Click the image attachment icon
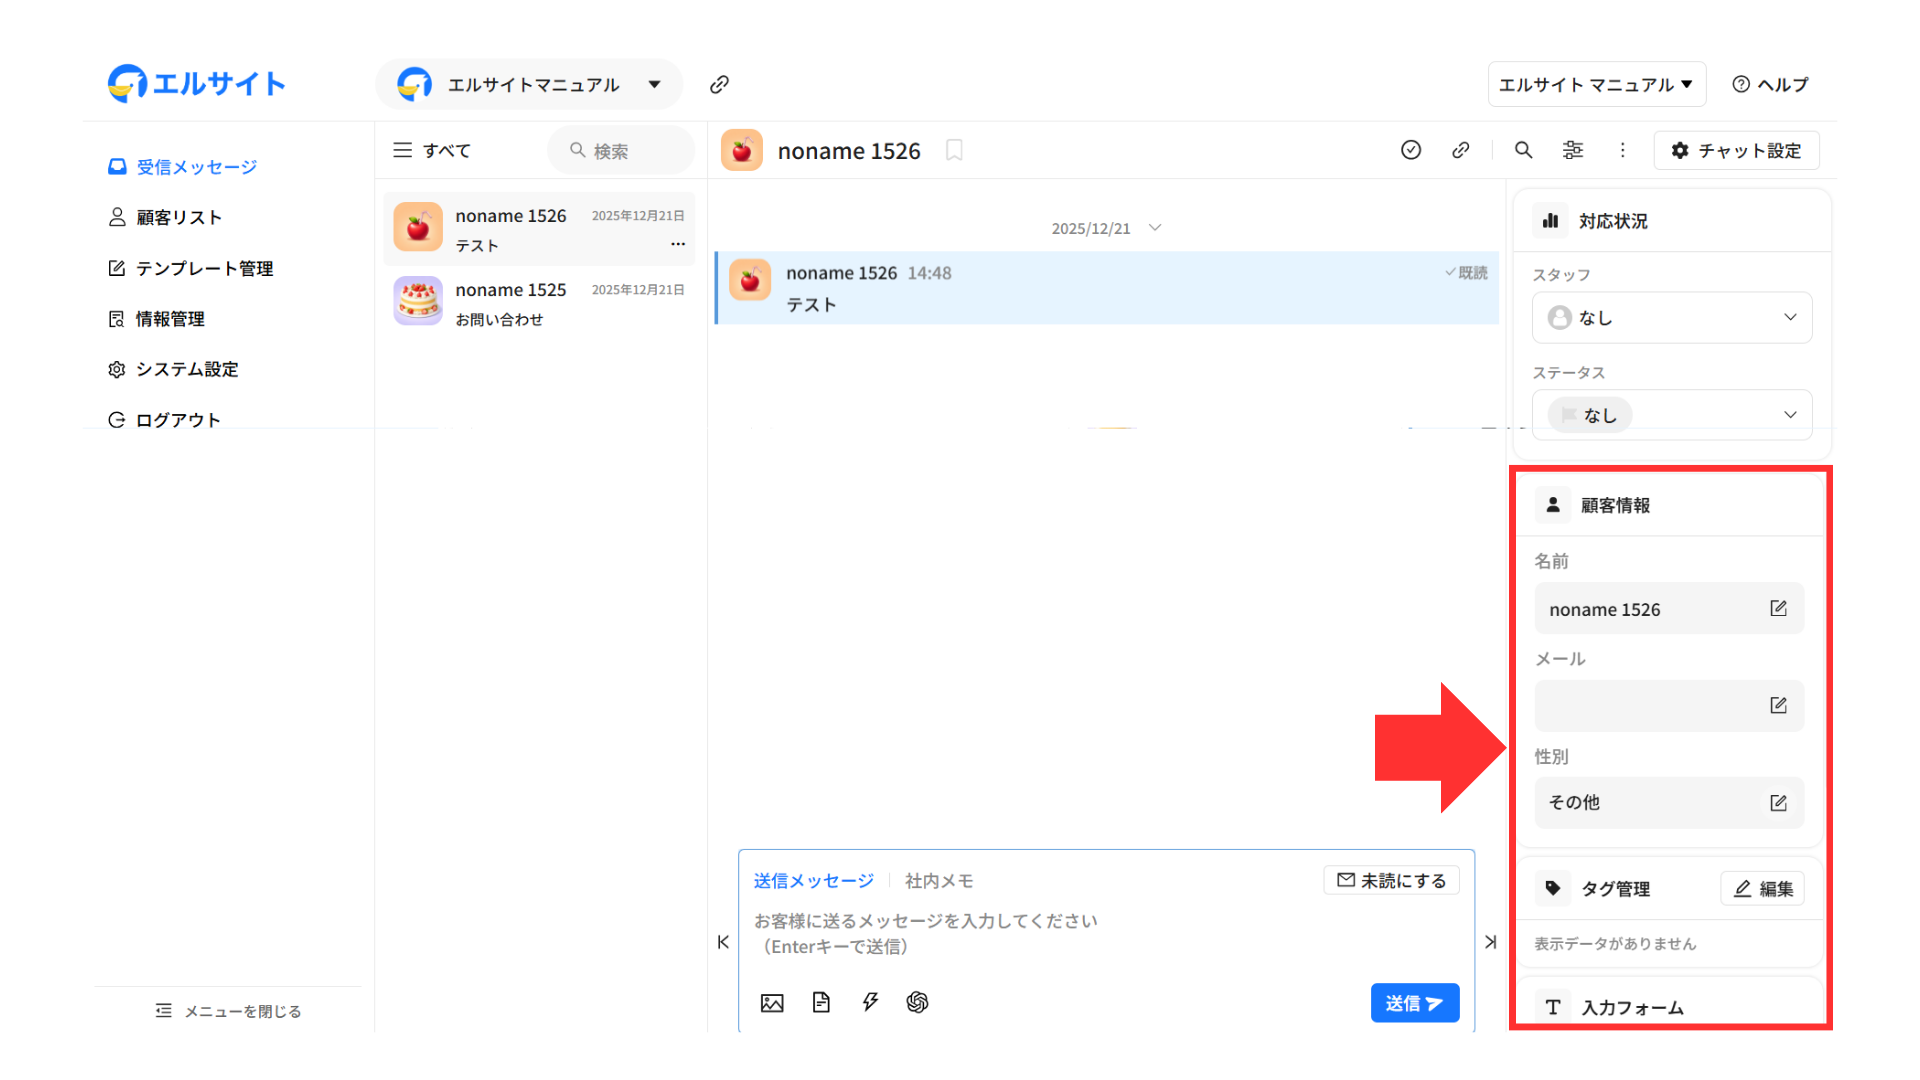 [x=772, y=1002]
